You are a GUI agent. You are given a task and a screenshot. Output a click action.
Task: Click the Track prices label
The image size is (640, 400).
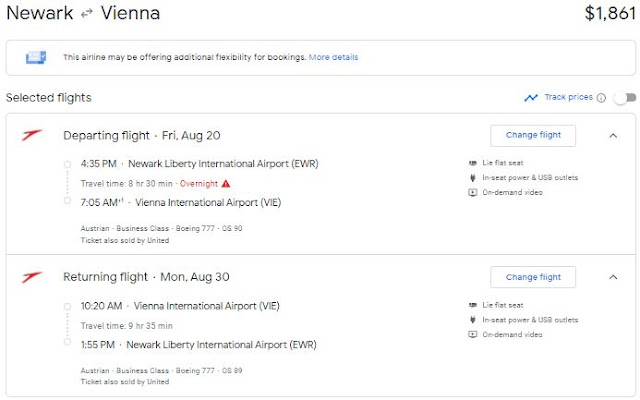568,98
